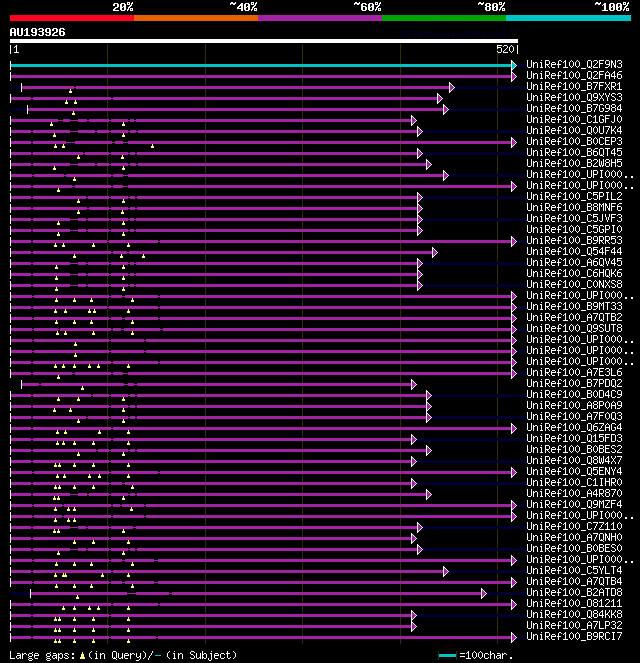Click the UniRef100_Q54F44 label
Image resolution: width=640 pixels, height=663 pixels.
click(x=574, y=251)
